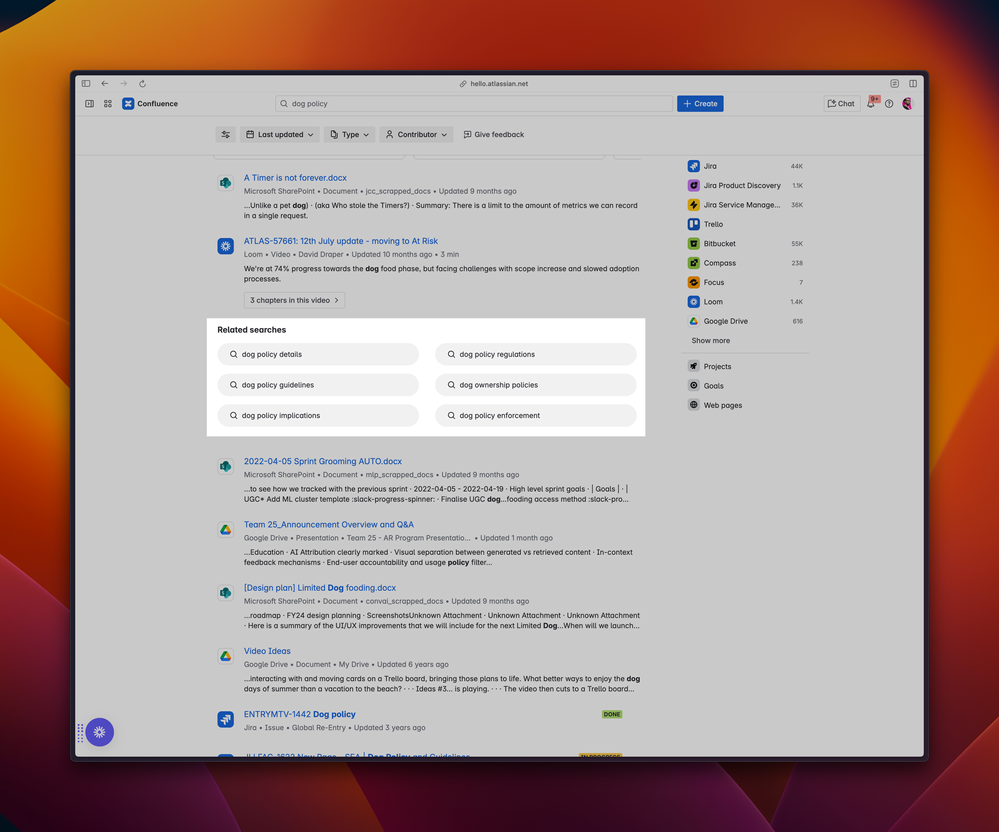The image size is (999, 832).
Task: Search for dog policy implications
Action: point(318,415)
